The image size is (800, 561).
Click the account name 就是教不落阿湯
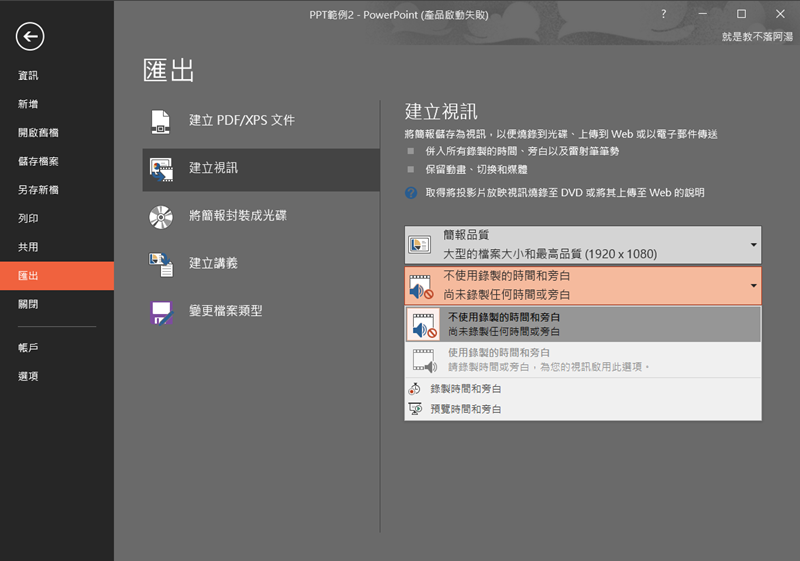pyautogui.click(x=757, y=37)
